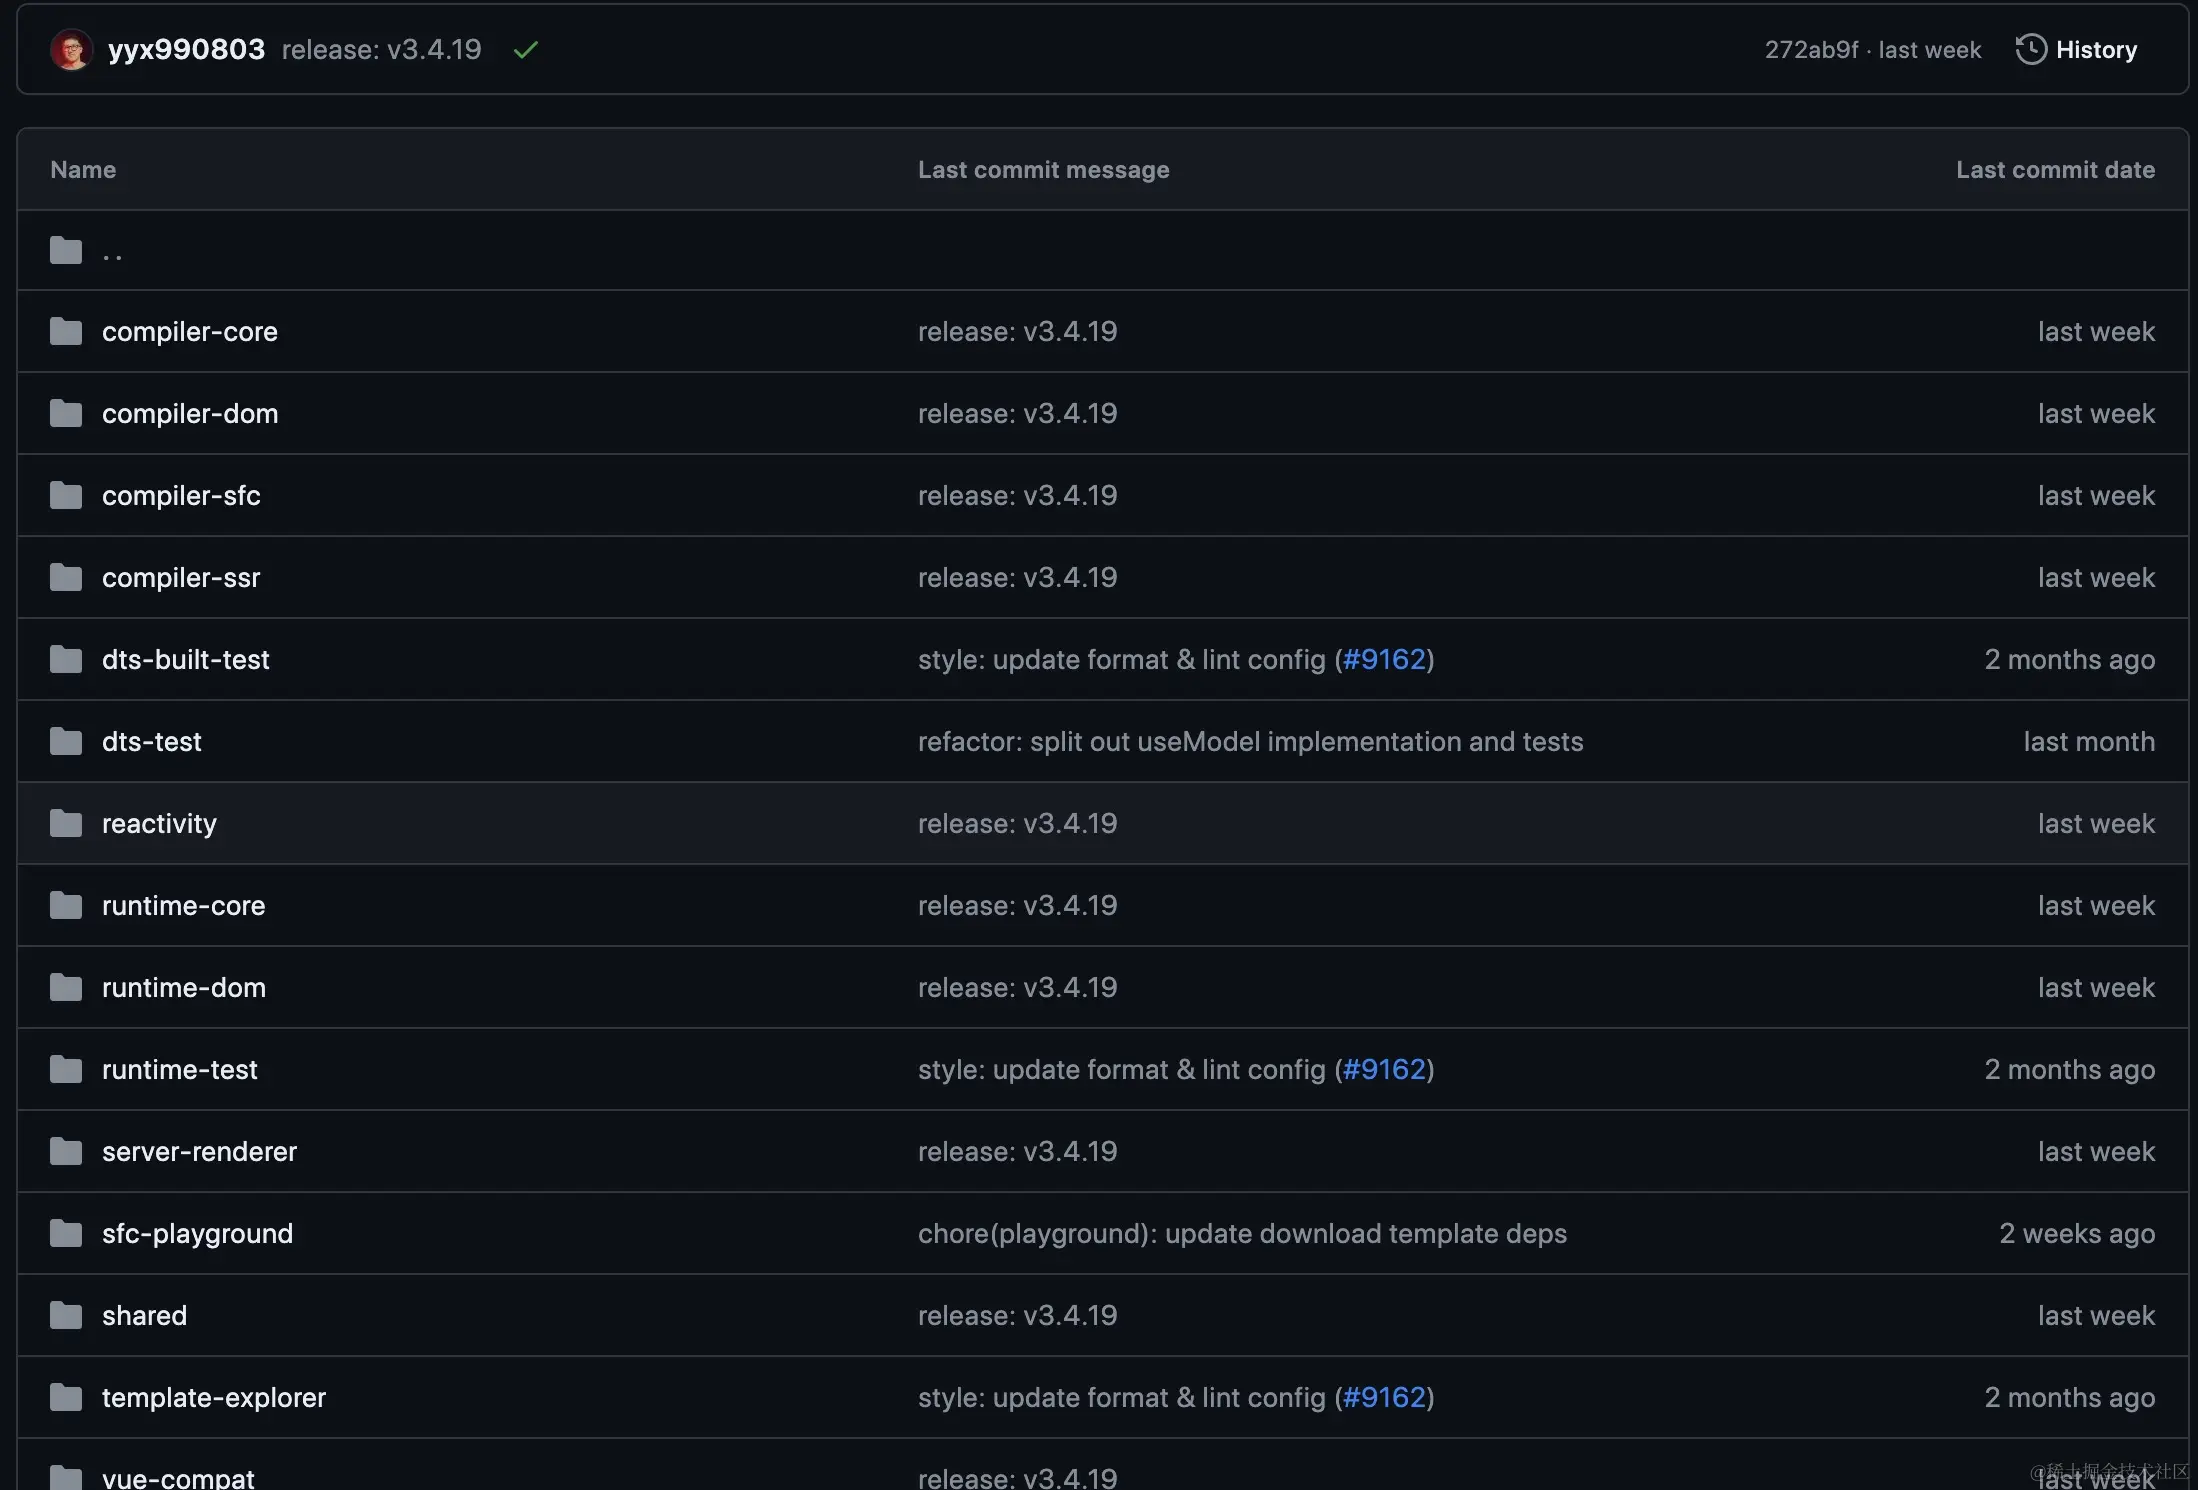Open chore(playground) commit message link
The image size is (2198, 1490).
click(1242, 1233)
